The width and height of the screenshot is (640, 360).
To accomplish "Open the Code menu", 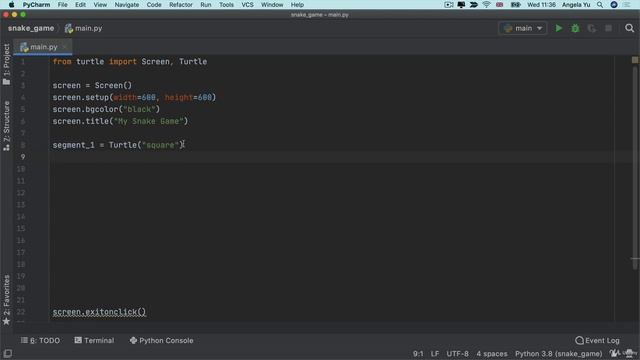I will (154, 5).
